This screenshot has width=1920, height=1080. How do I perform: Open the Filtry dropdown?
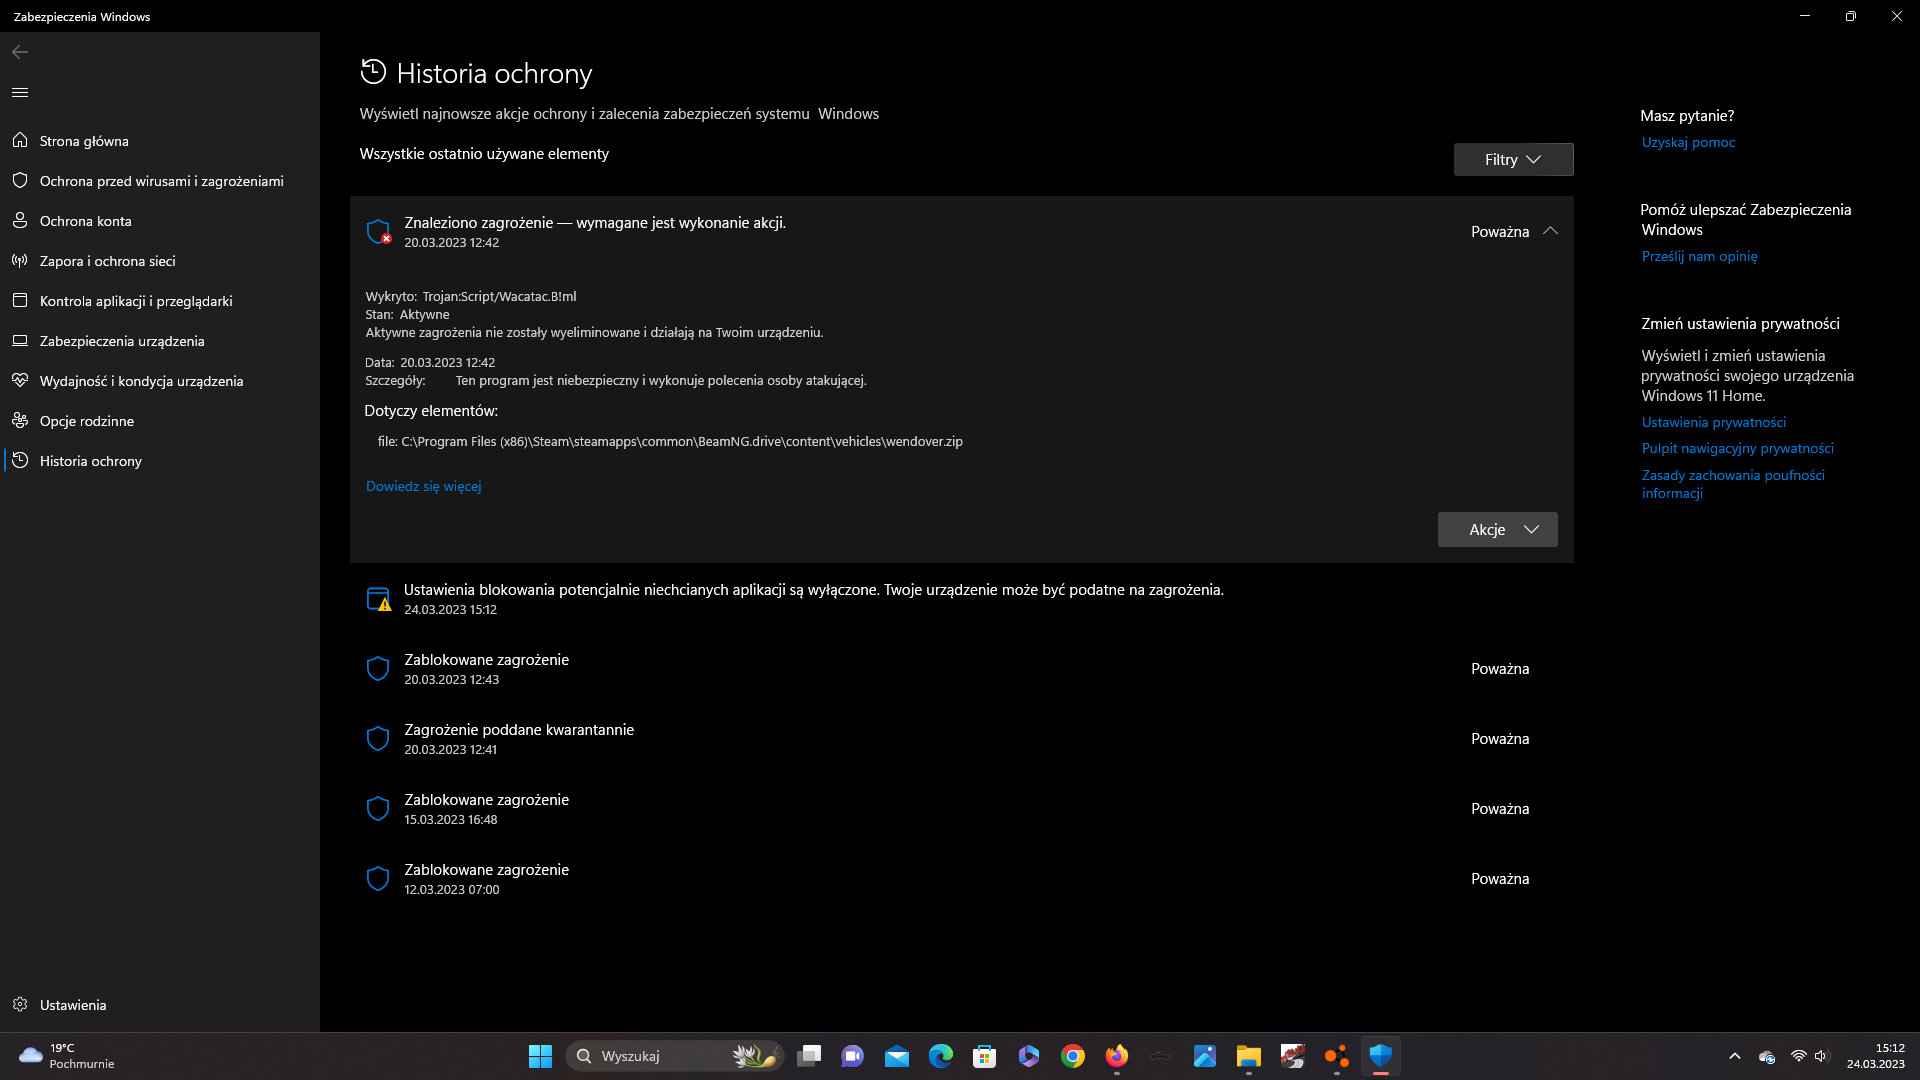click(1513, 159)
